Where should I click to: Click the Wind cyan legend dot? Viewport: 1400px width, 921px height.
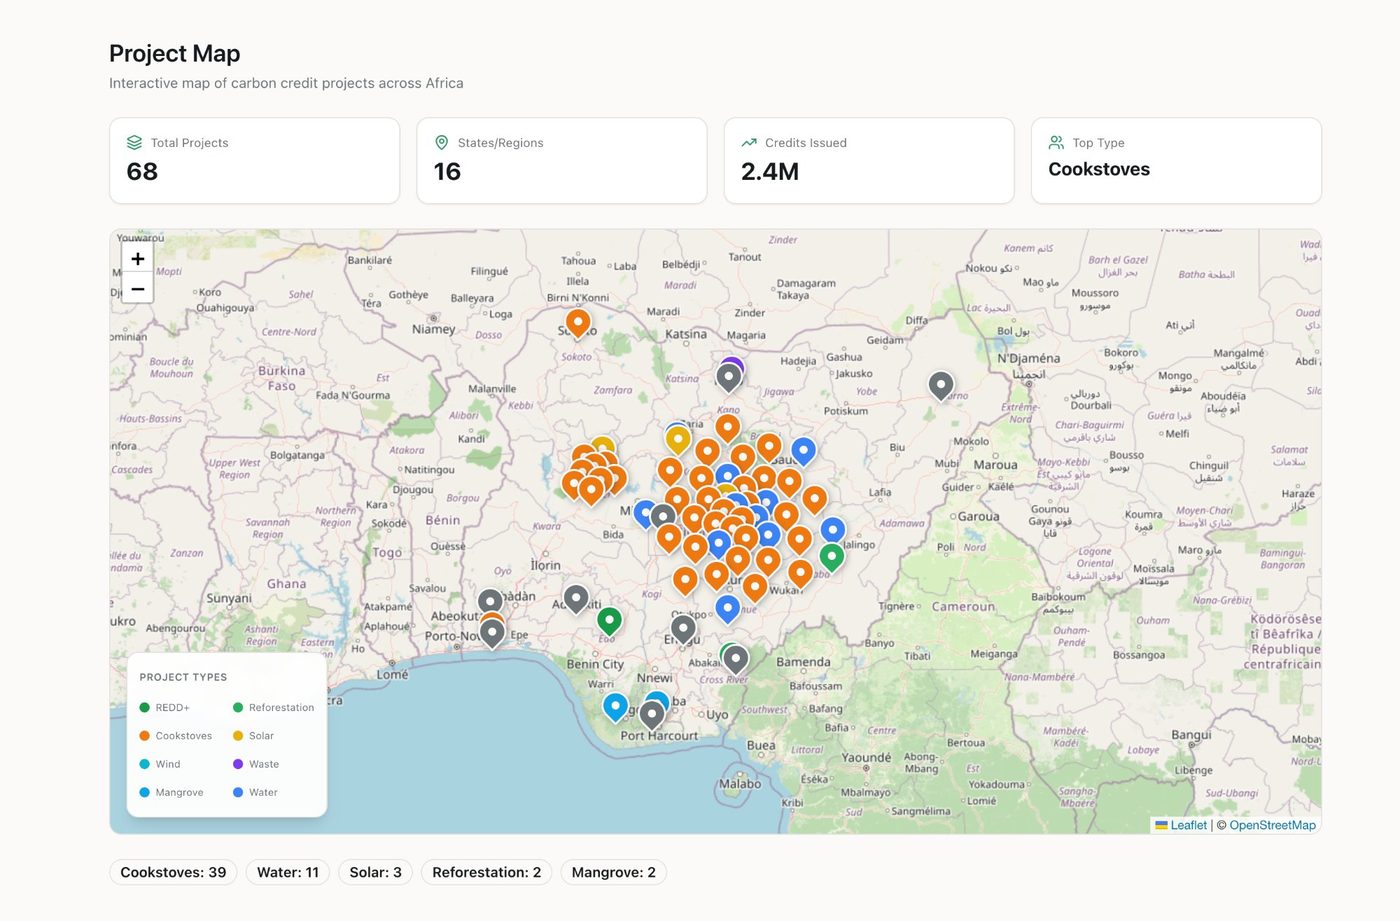(145, 764)
